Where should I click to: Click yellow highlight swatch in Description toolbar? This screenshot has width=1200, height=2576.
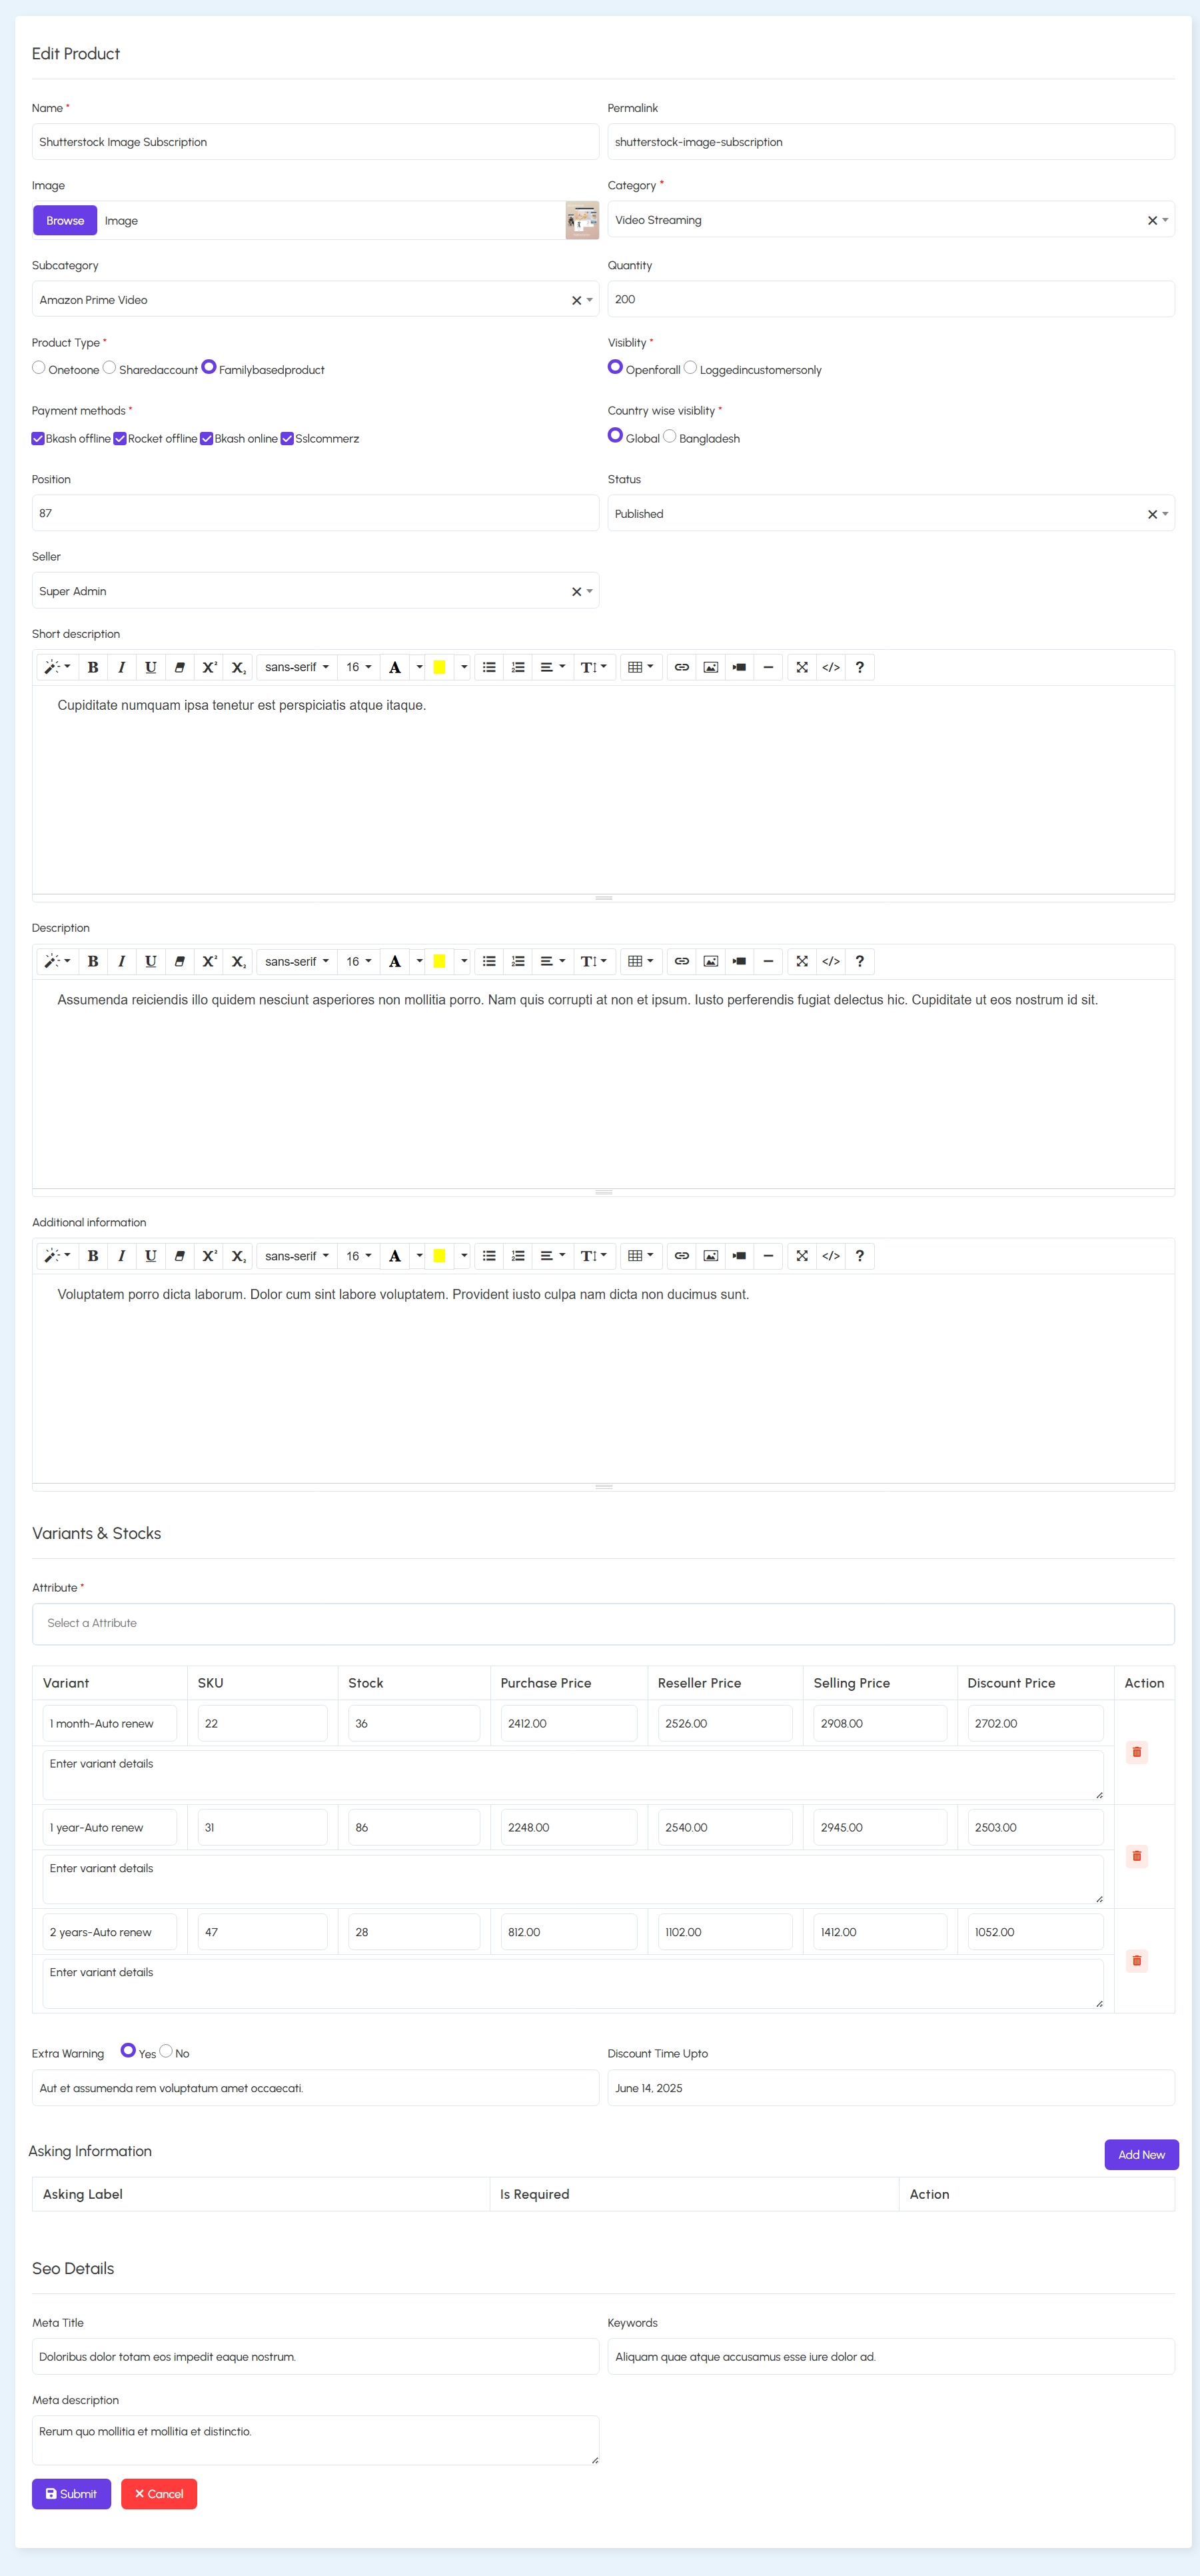coord(439,961)
